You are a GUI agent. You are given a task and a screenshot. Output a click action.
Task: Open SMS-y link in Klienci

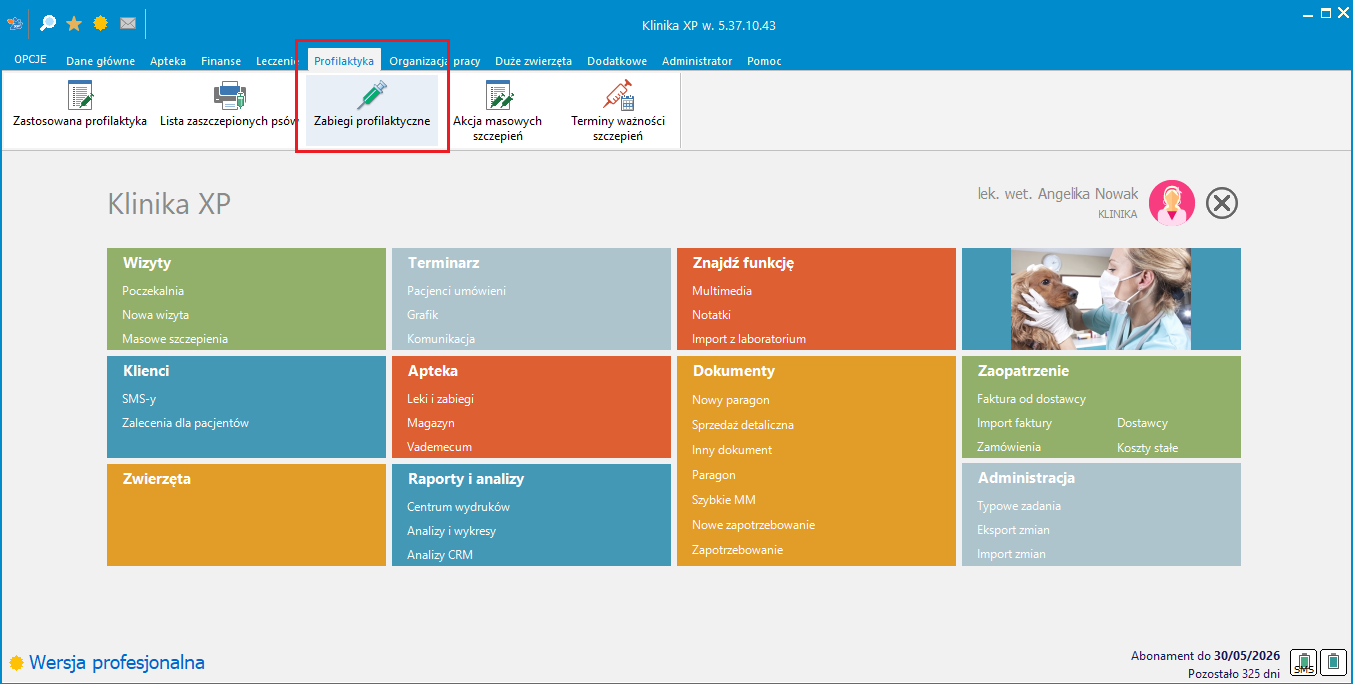tap(139, 399)
